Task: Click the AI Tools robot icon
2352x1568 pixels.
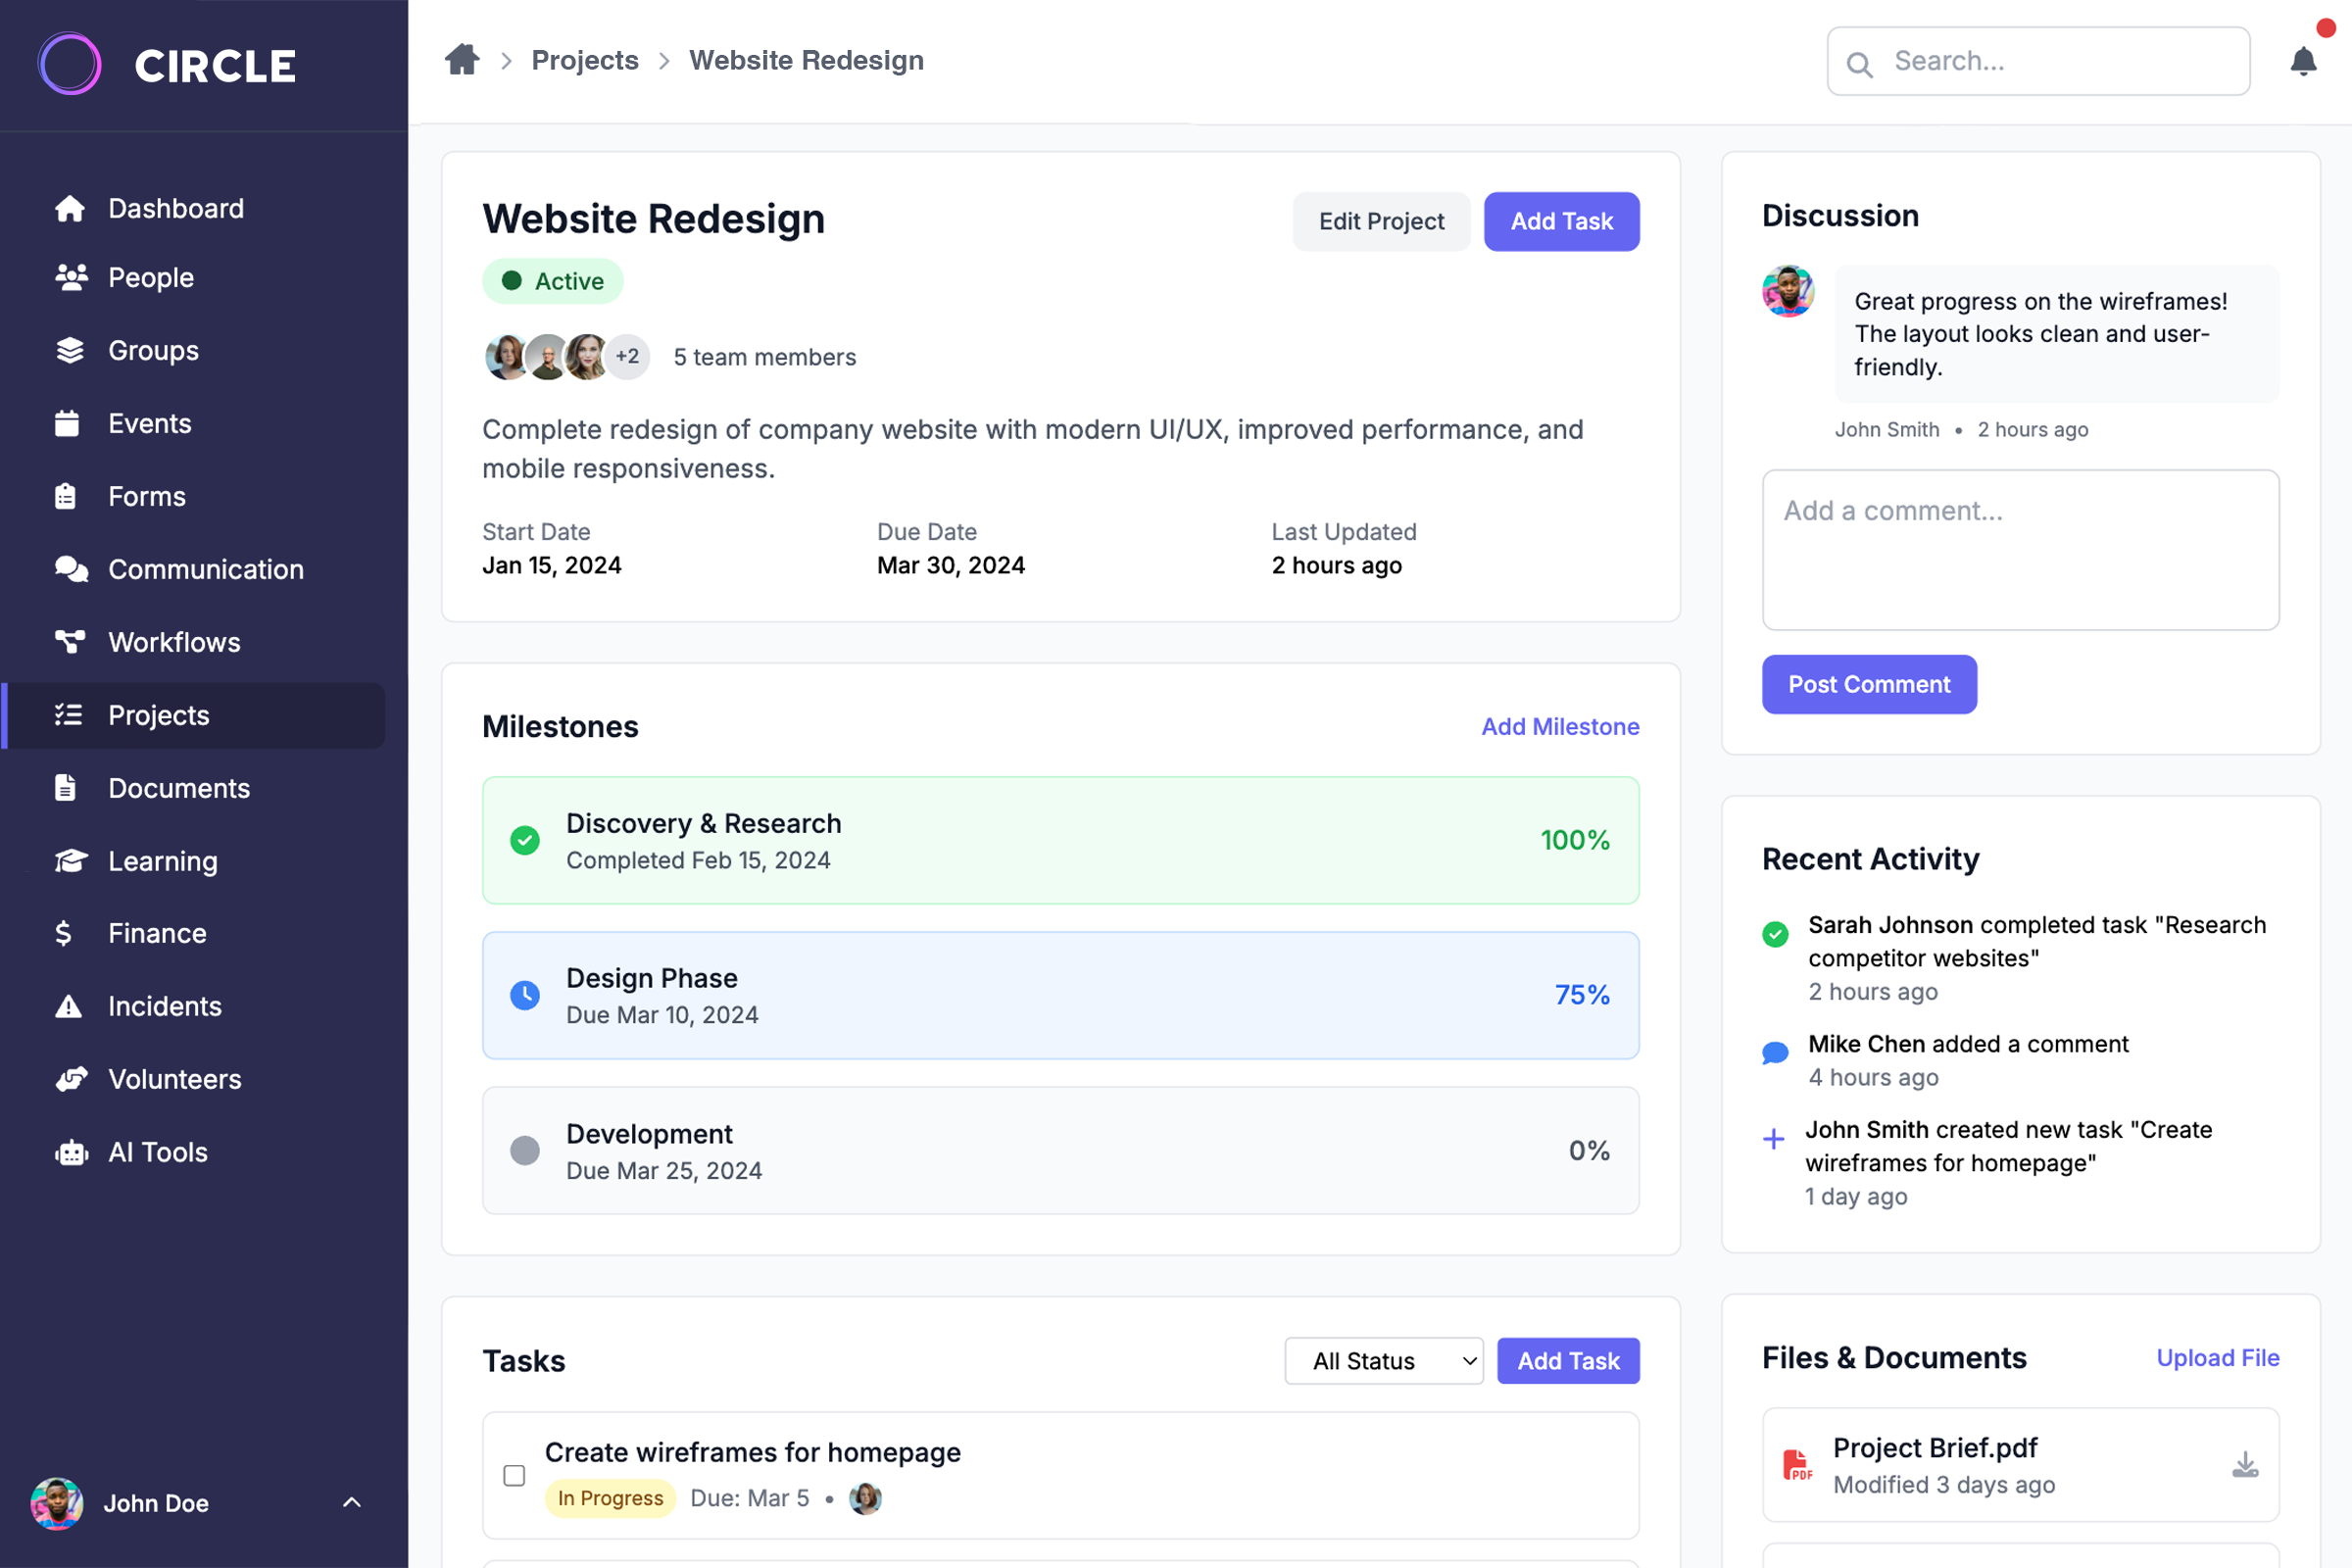Action: pyautogui.click(x=71, y=1152)
